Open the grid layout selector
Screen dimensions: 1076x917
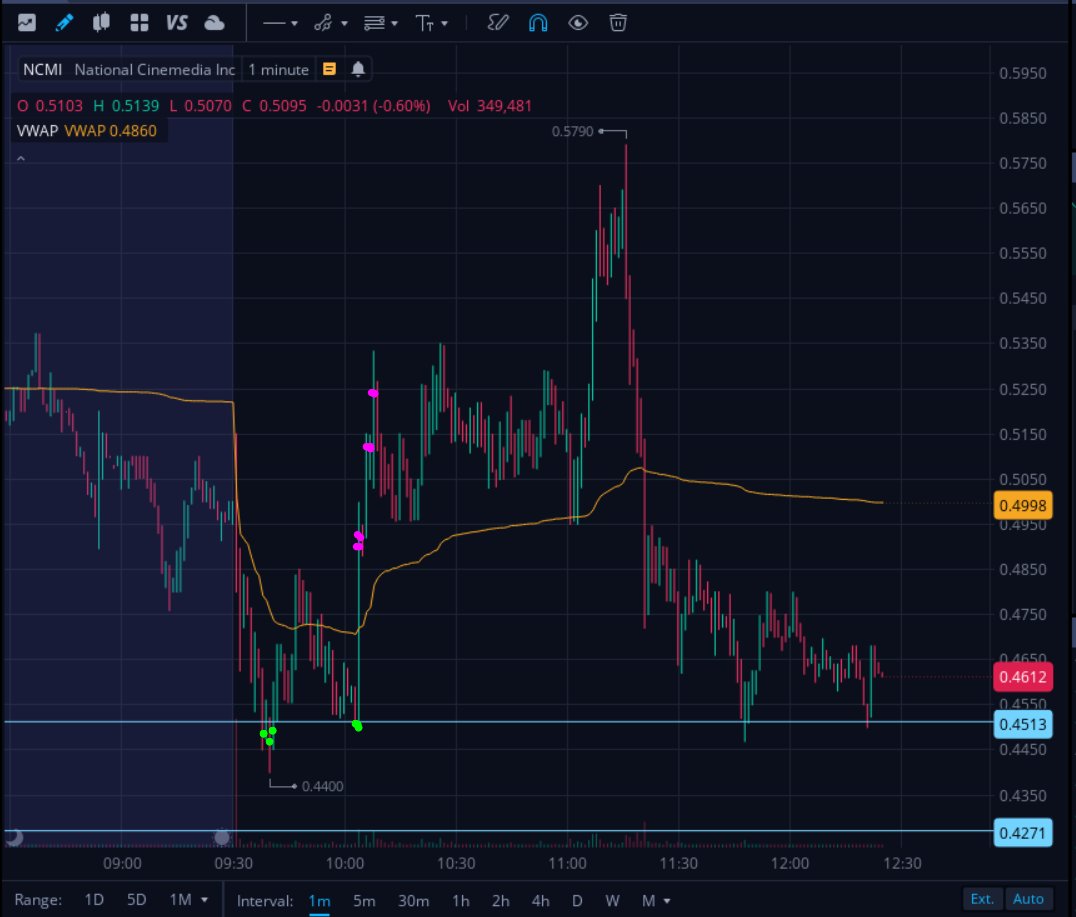(x=139, y=23)
